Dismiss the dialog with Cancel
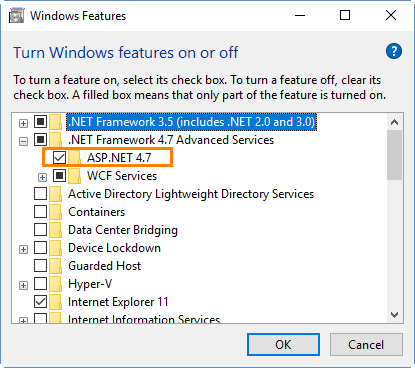The width and height of the screenshot is (415, 368). 366,344
